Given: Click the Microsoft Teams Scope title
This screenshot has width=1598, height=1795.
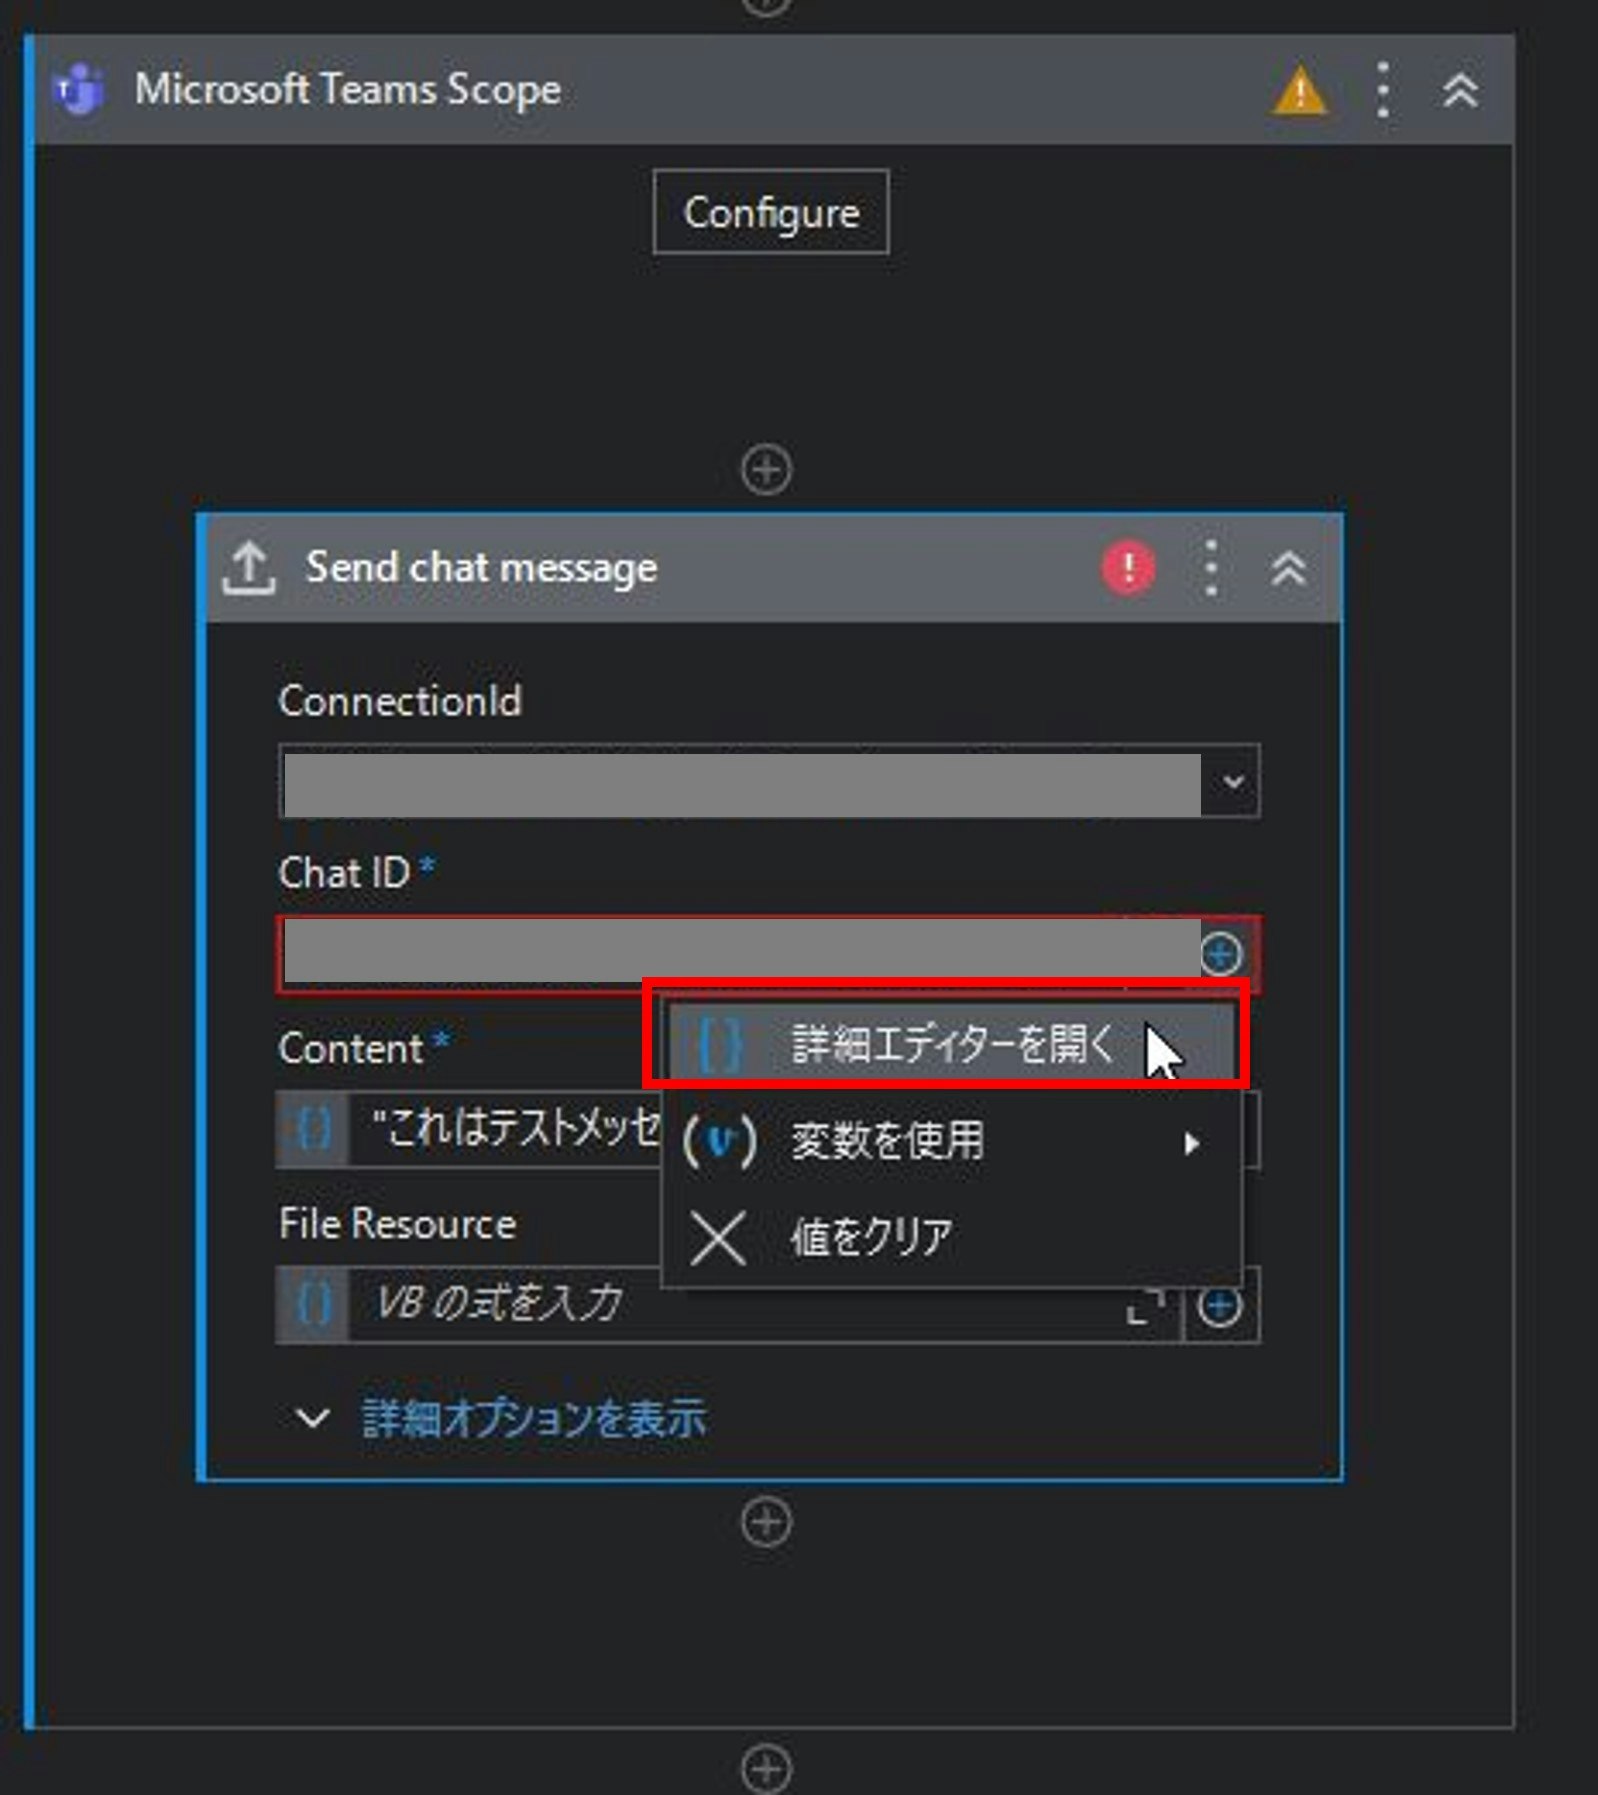Looking at the screenshot, I should tap(348, 90).
